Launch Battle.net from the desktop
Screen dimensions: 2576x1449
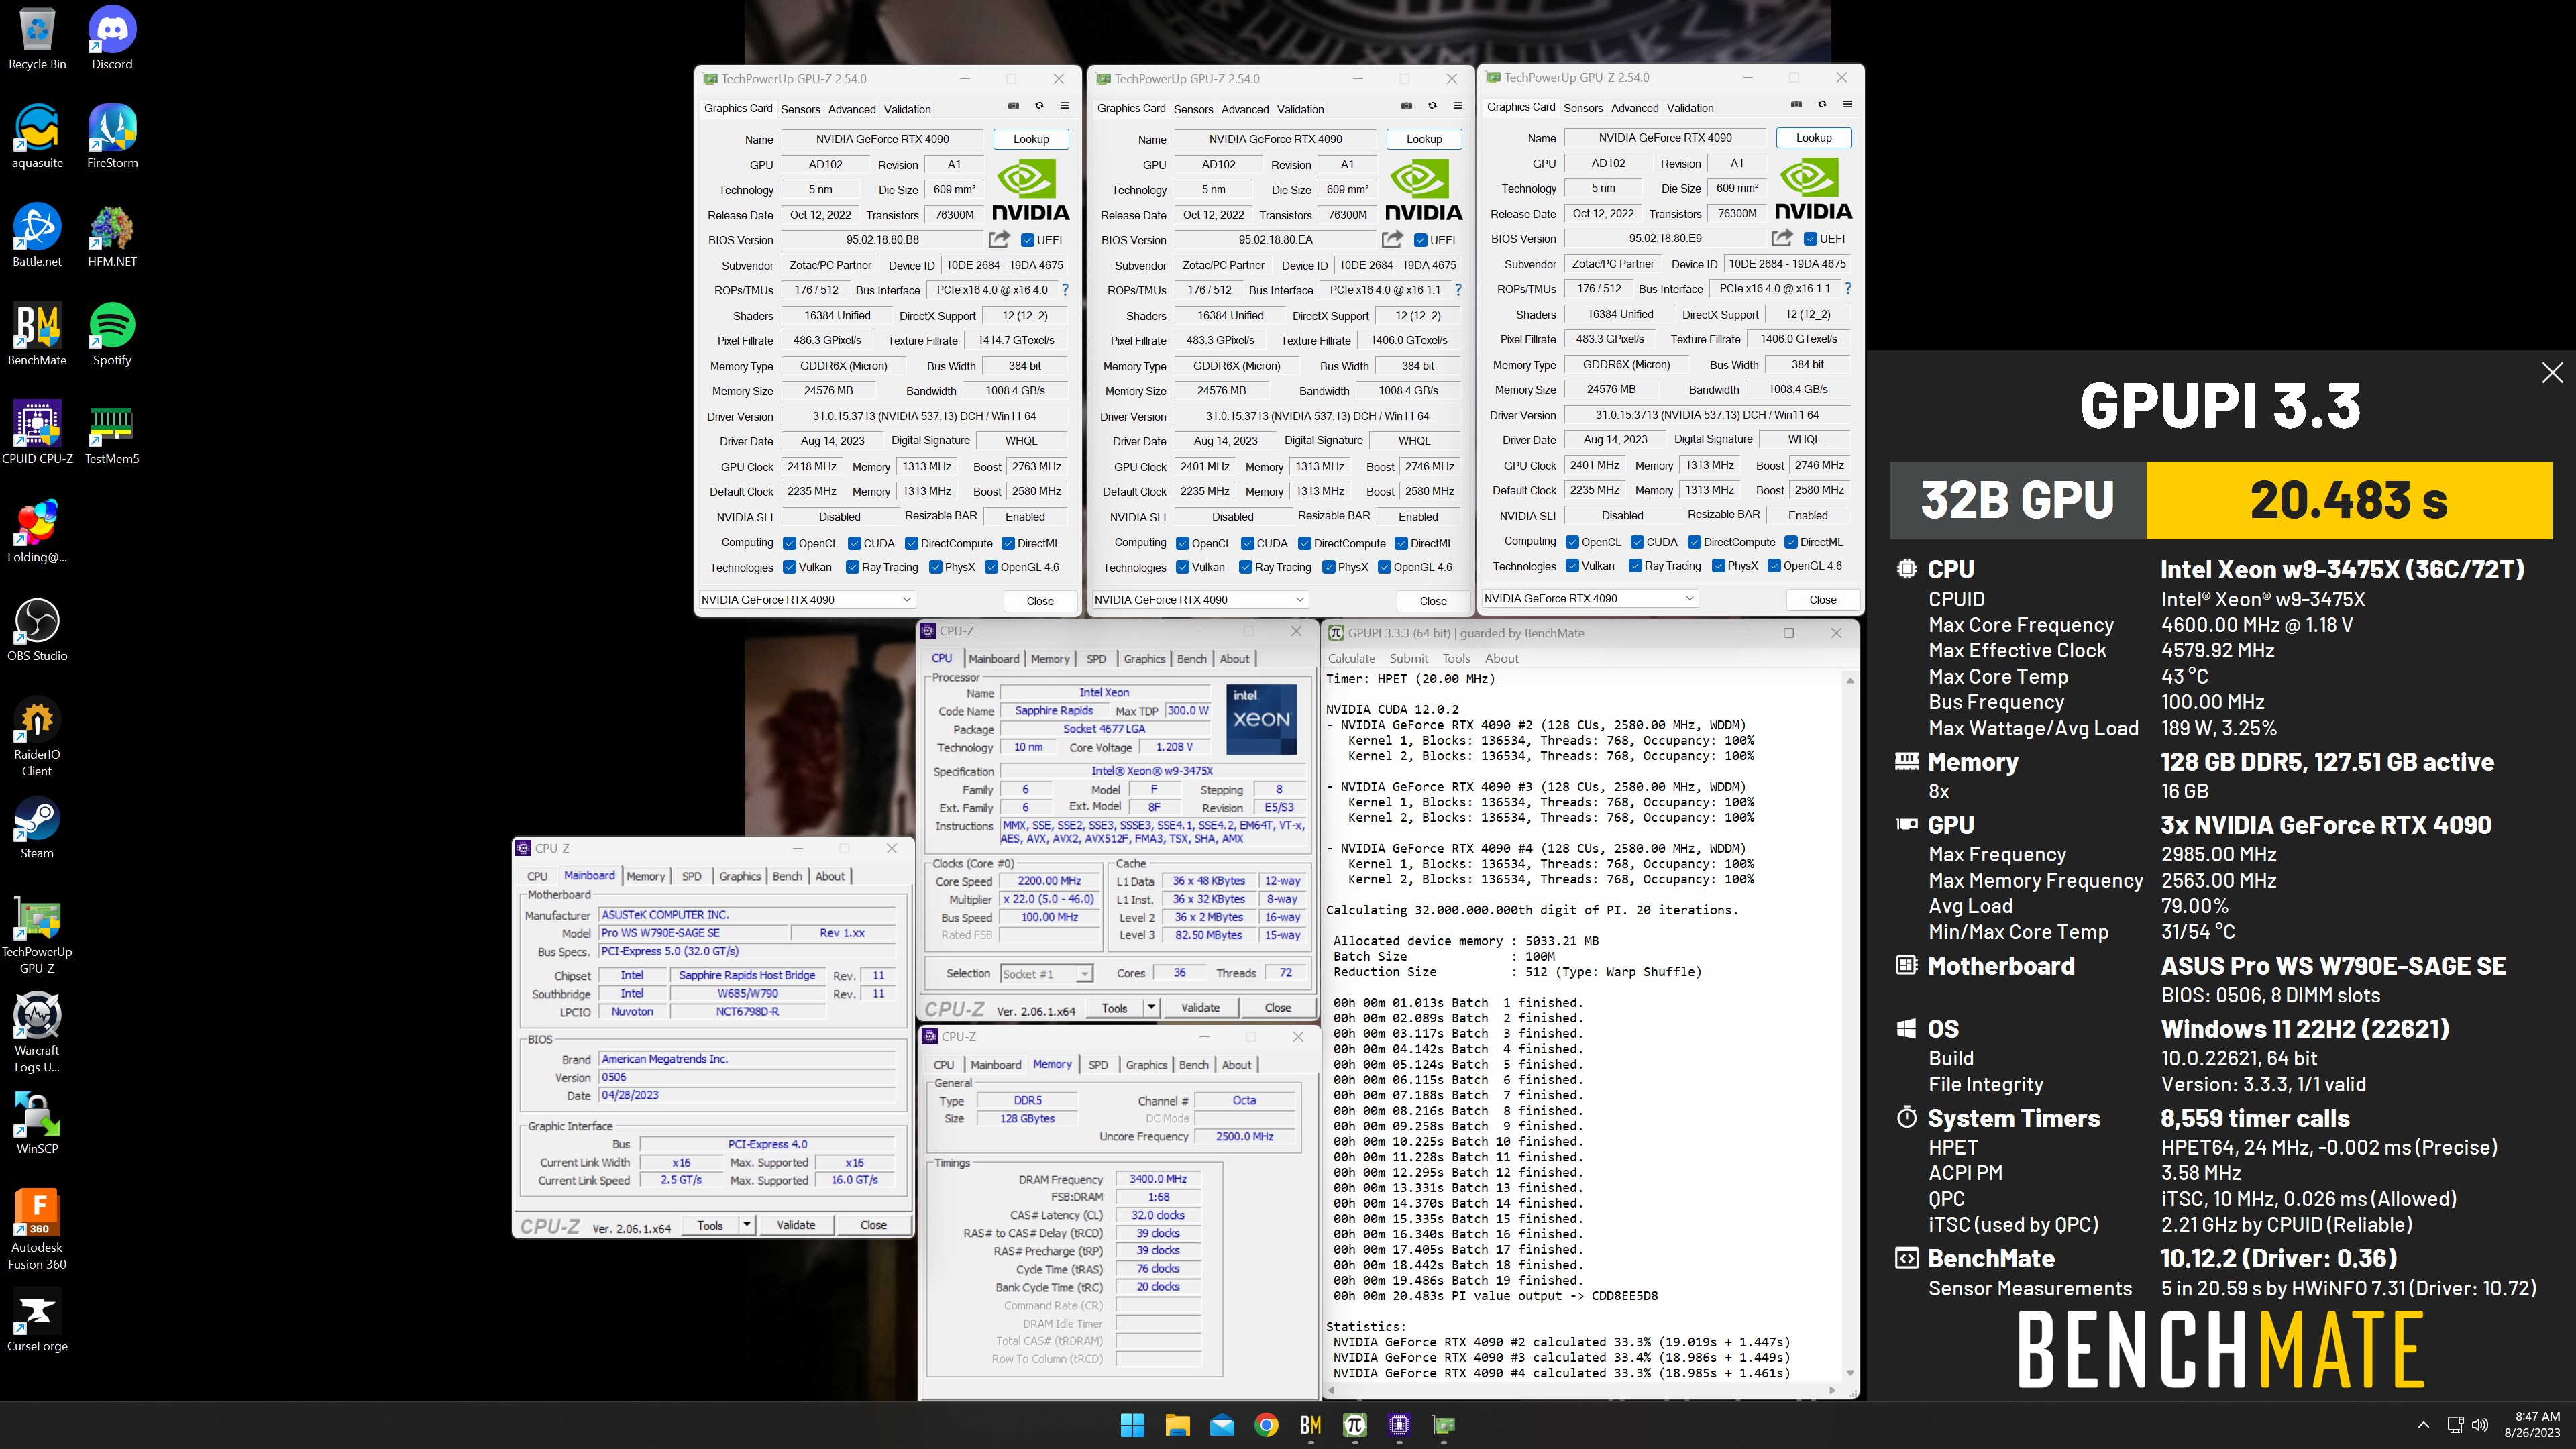click(x=37, y=236)
